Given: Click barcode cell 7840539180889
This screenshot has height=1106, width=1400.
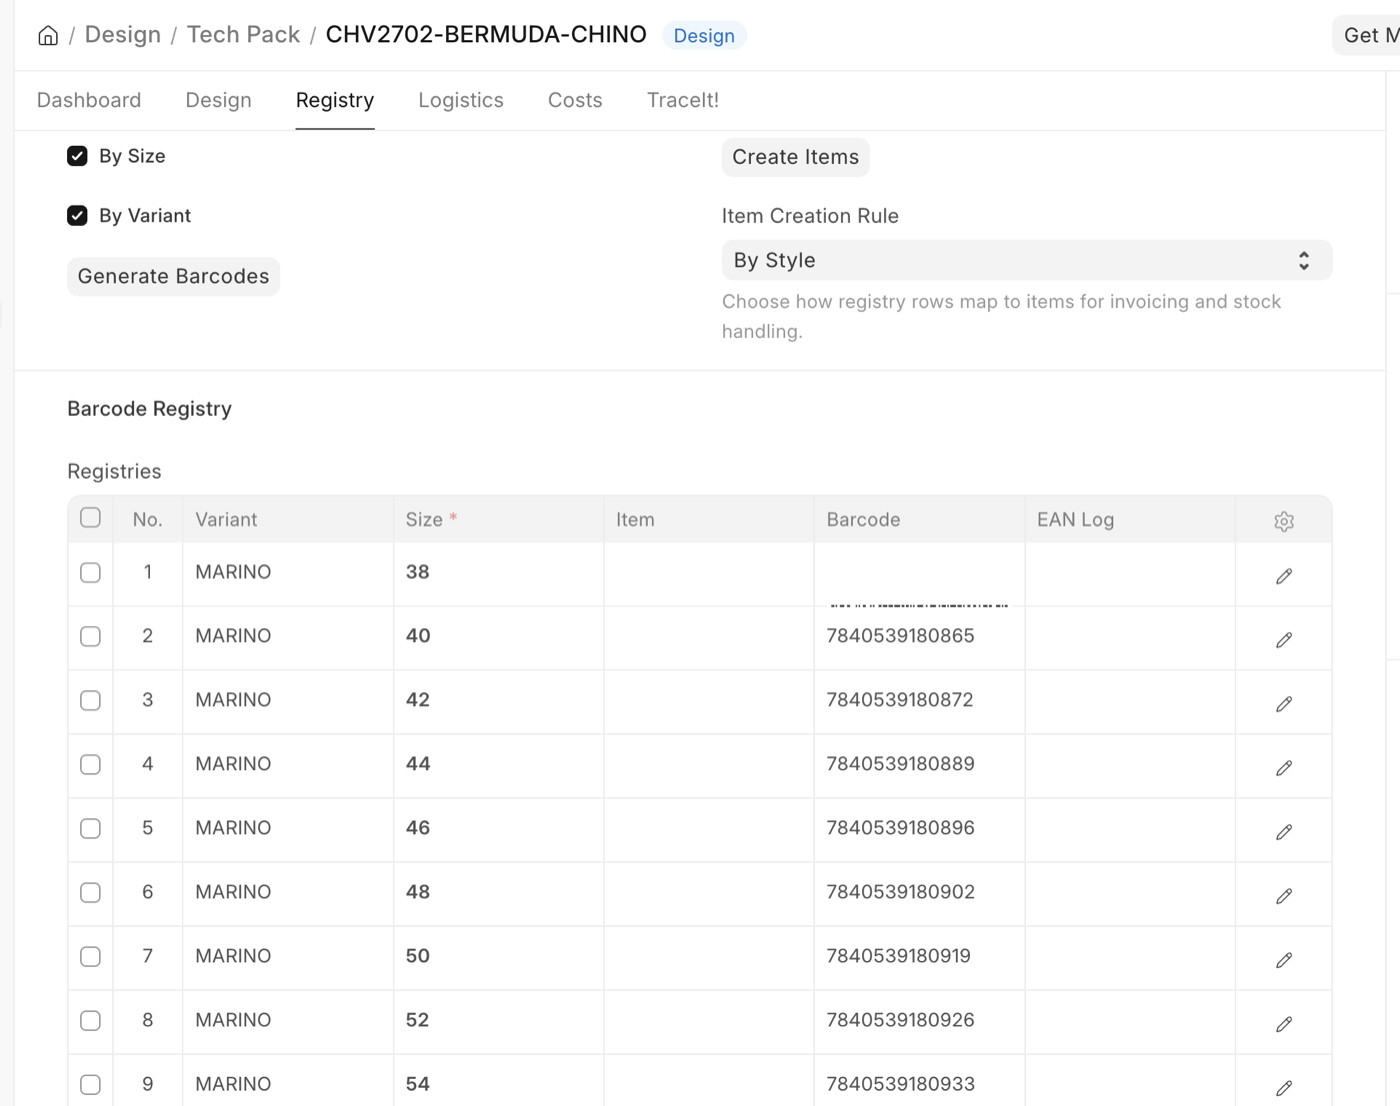Looking at the screenshot, I should coord(919,765).
